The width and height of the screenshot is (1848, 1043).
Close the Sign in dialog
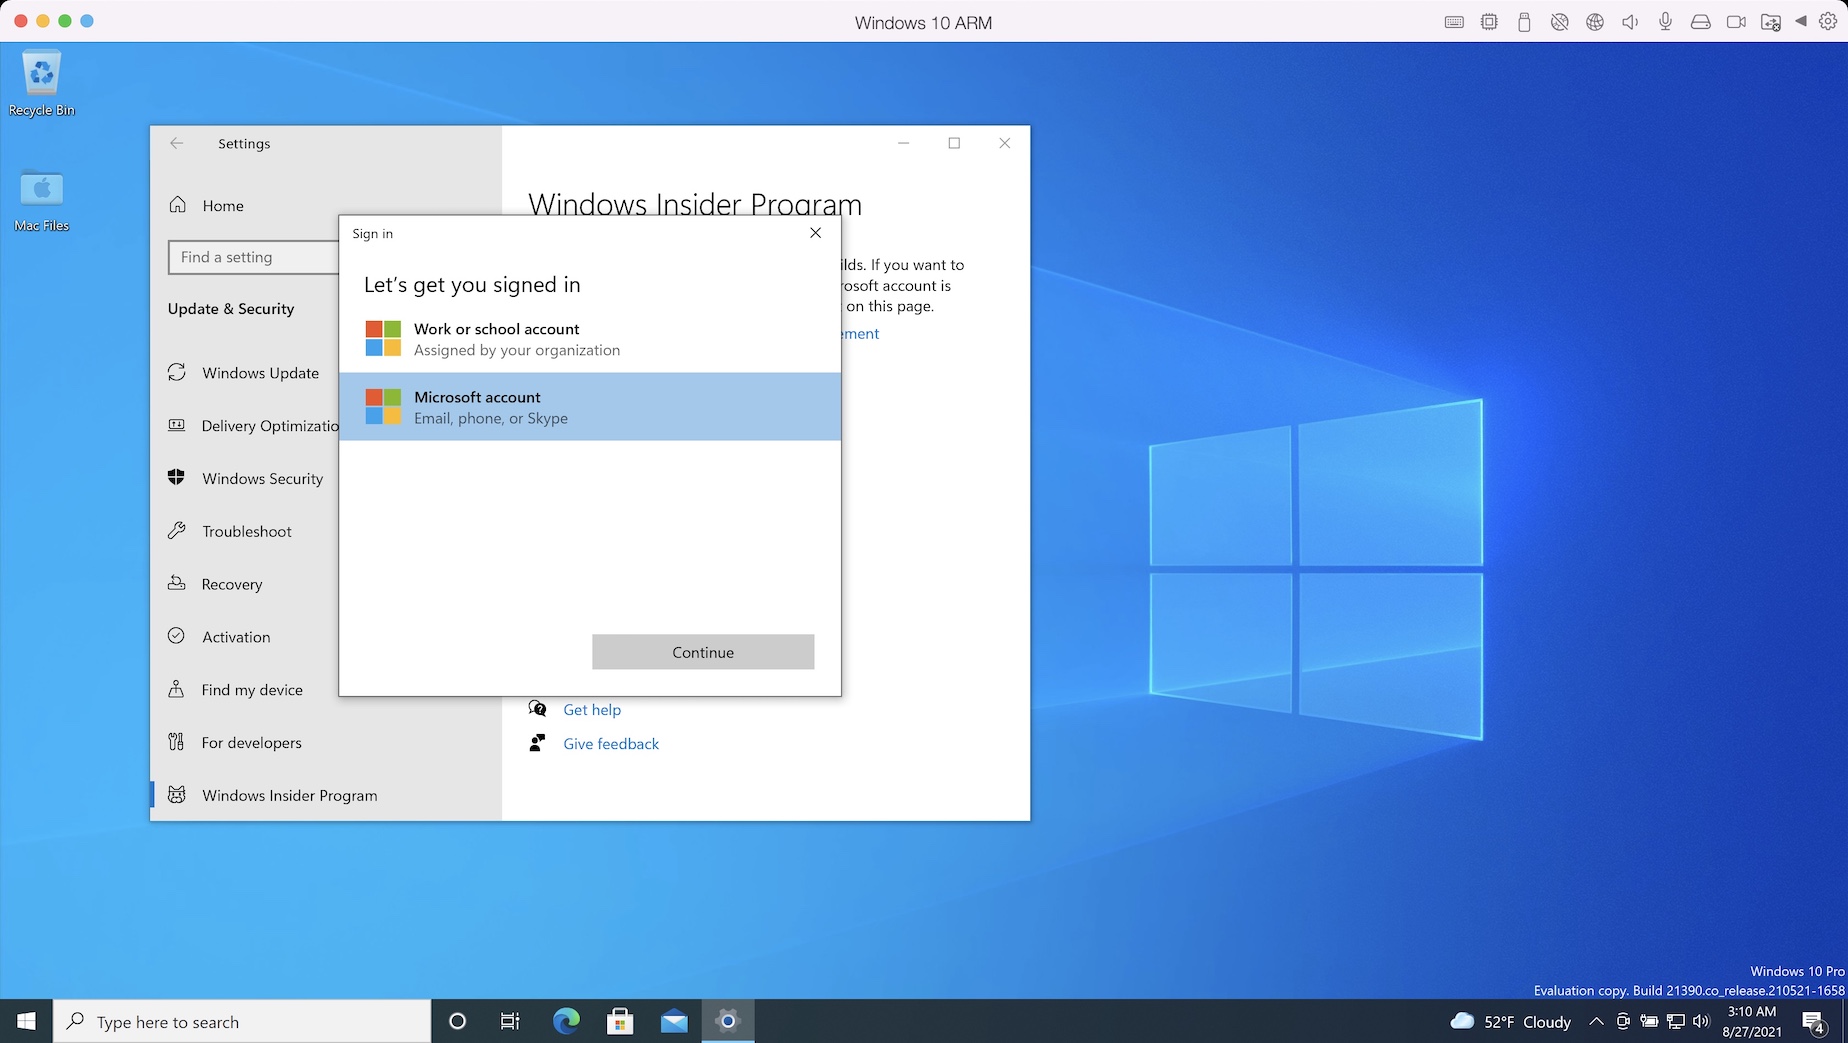click(x=815, y=233)
